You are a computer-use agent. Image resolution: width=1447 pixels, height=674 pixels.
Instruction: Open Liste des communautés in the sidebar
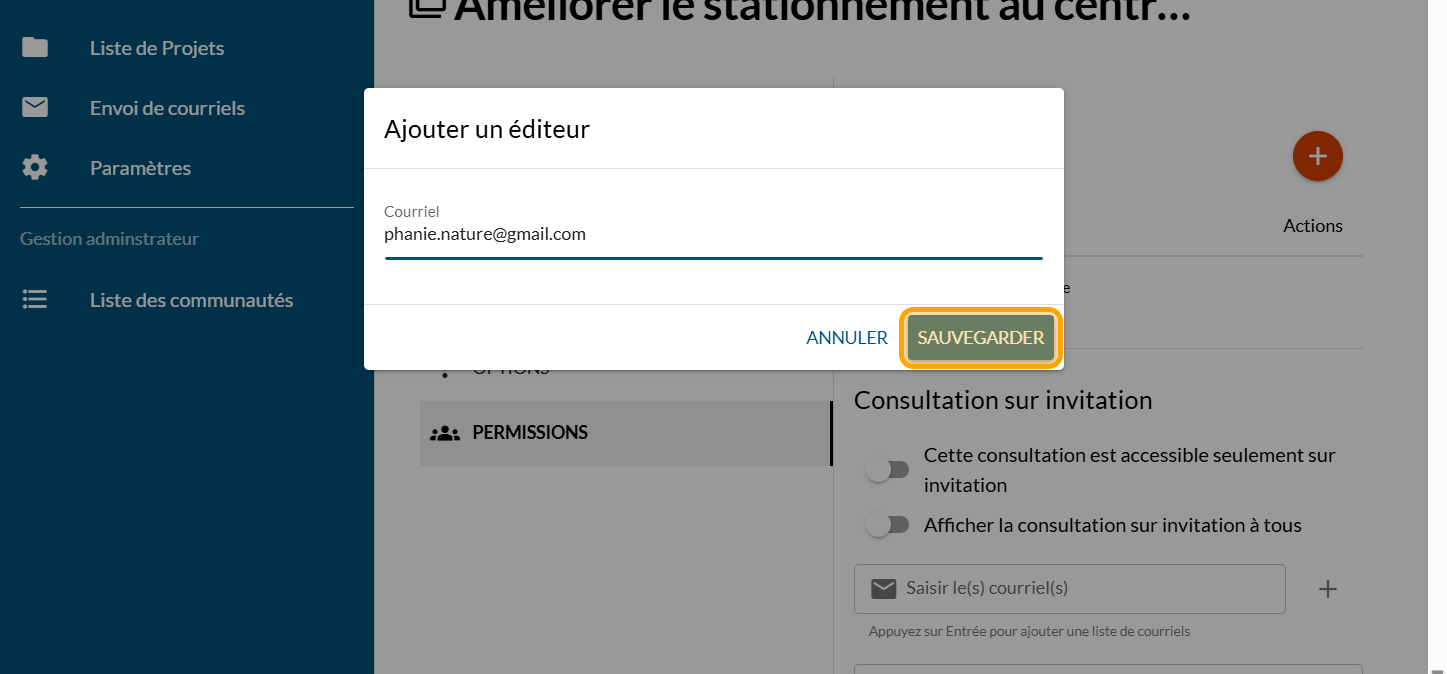tap(191, 300)
